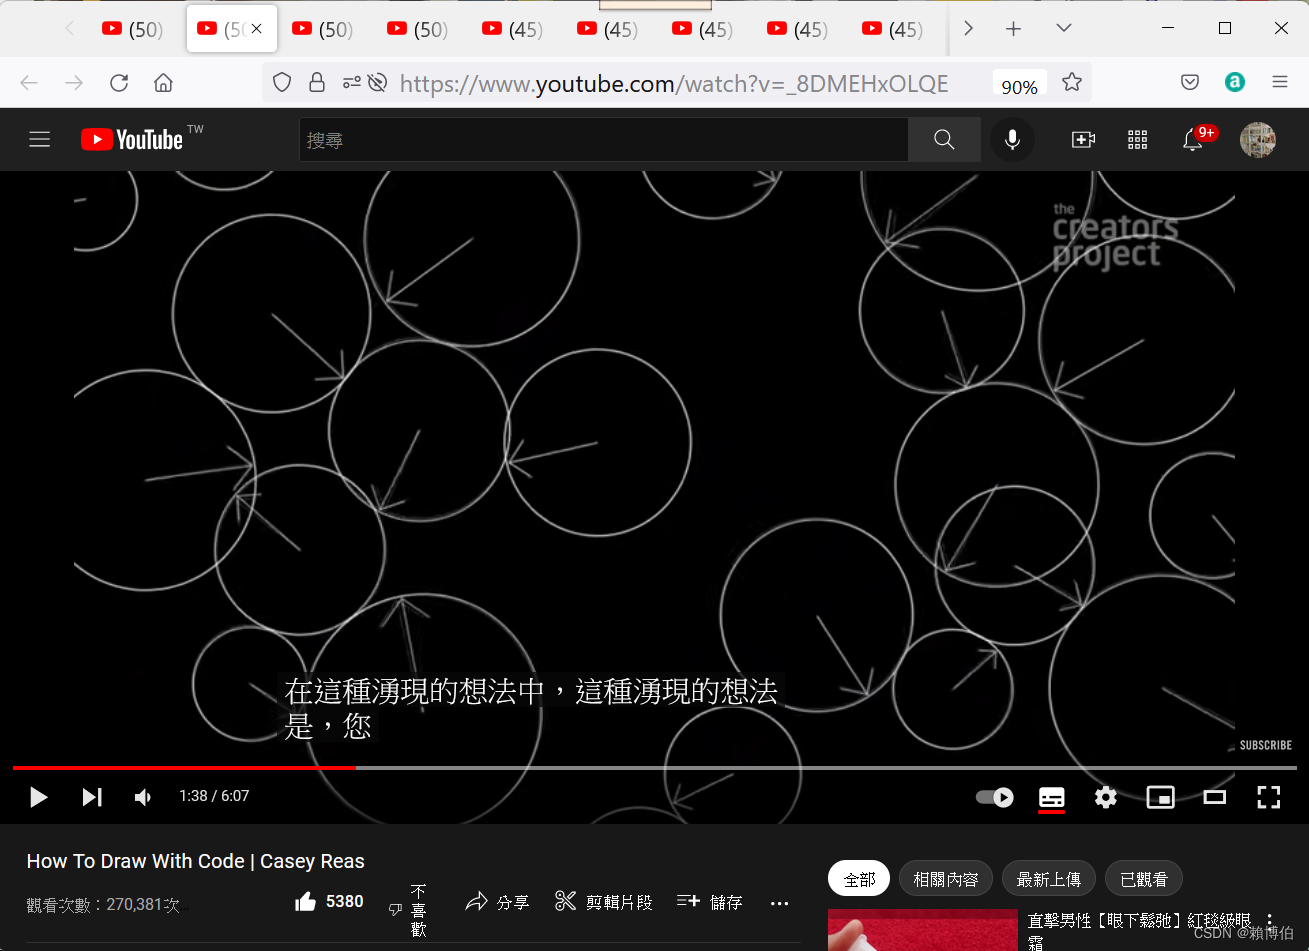Click the search magnifier button
Viewport: 1309px width, 951px height.
(944, 140)
